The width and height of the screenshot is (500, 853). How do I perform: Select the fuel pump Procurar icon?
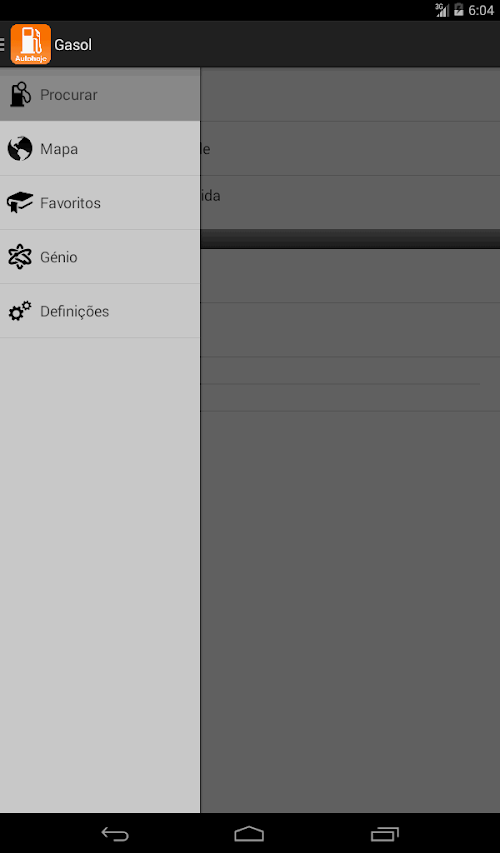[20, 94]
